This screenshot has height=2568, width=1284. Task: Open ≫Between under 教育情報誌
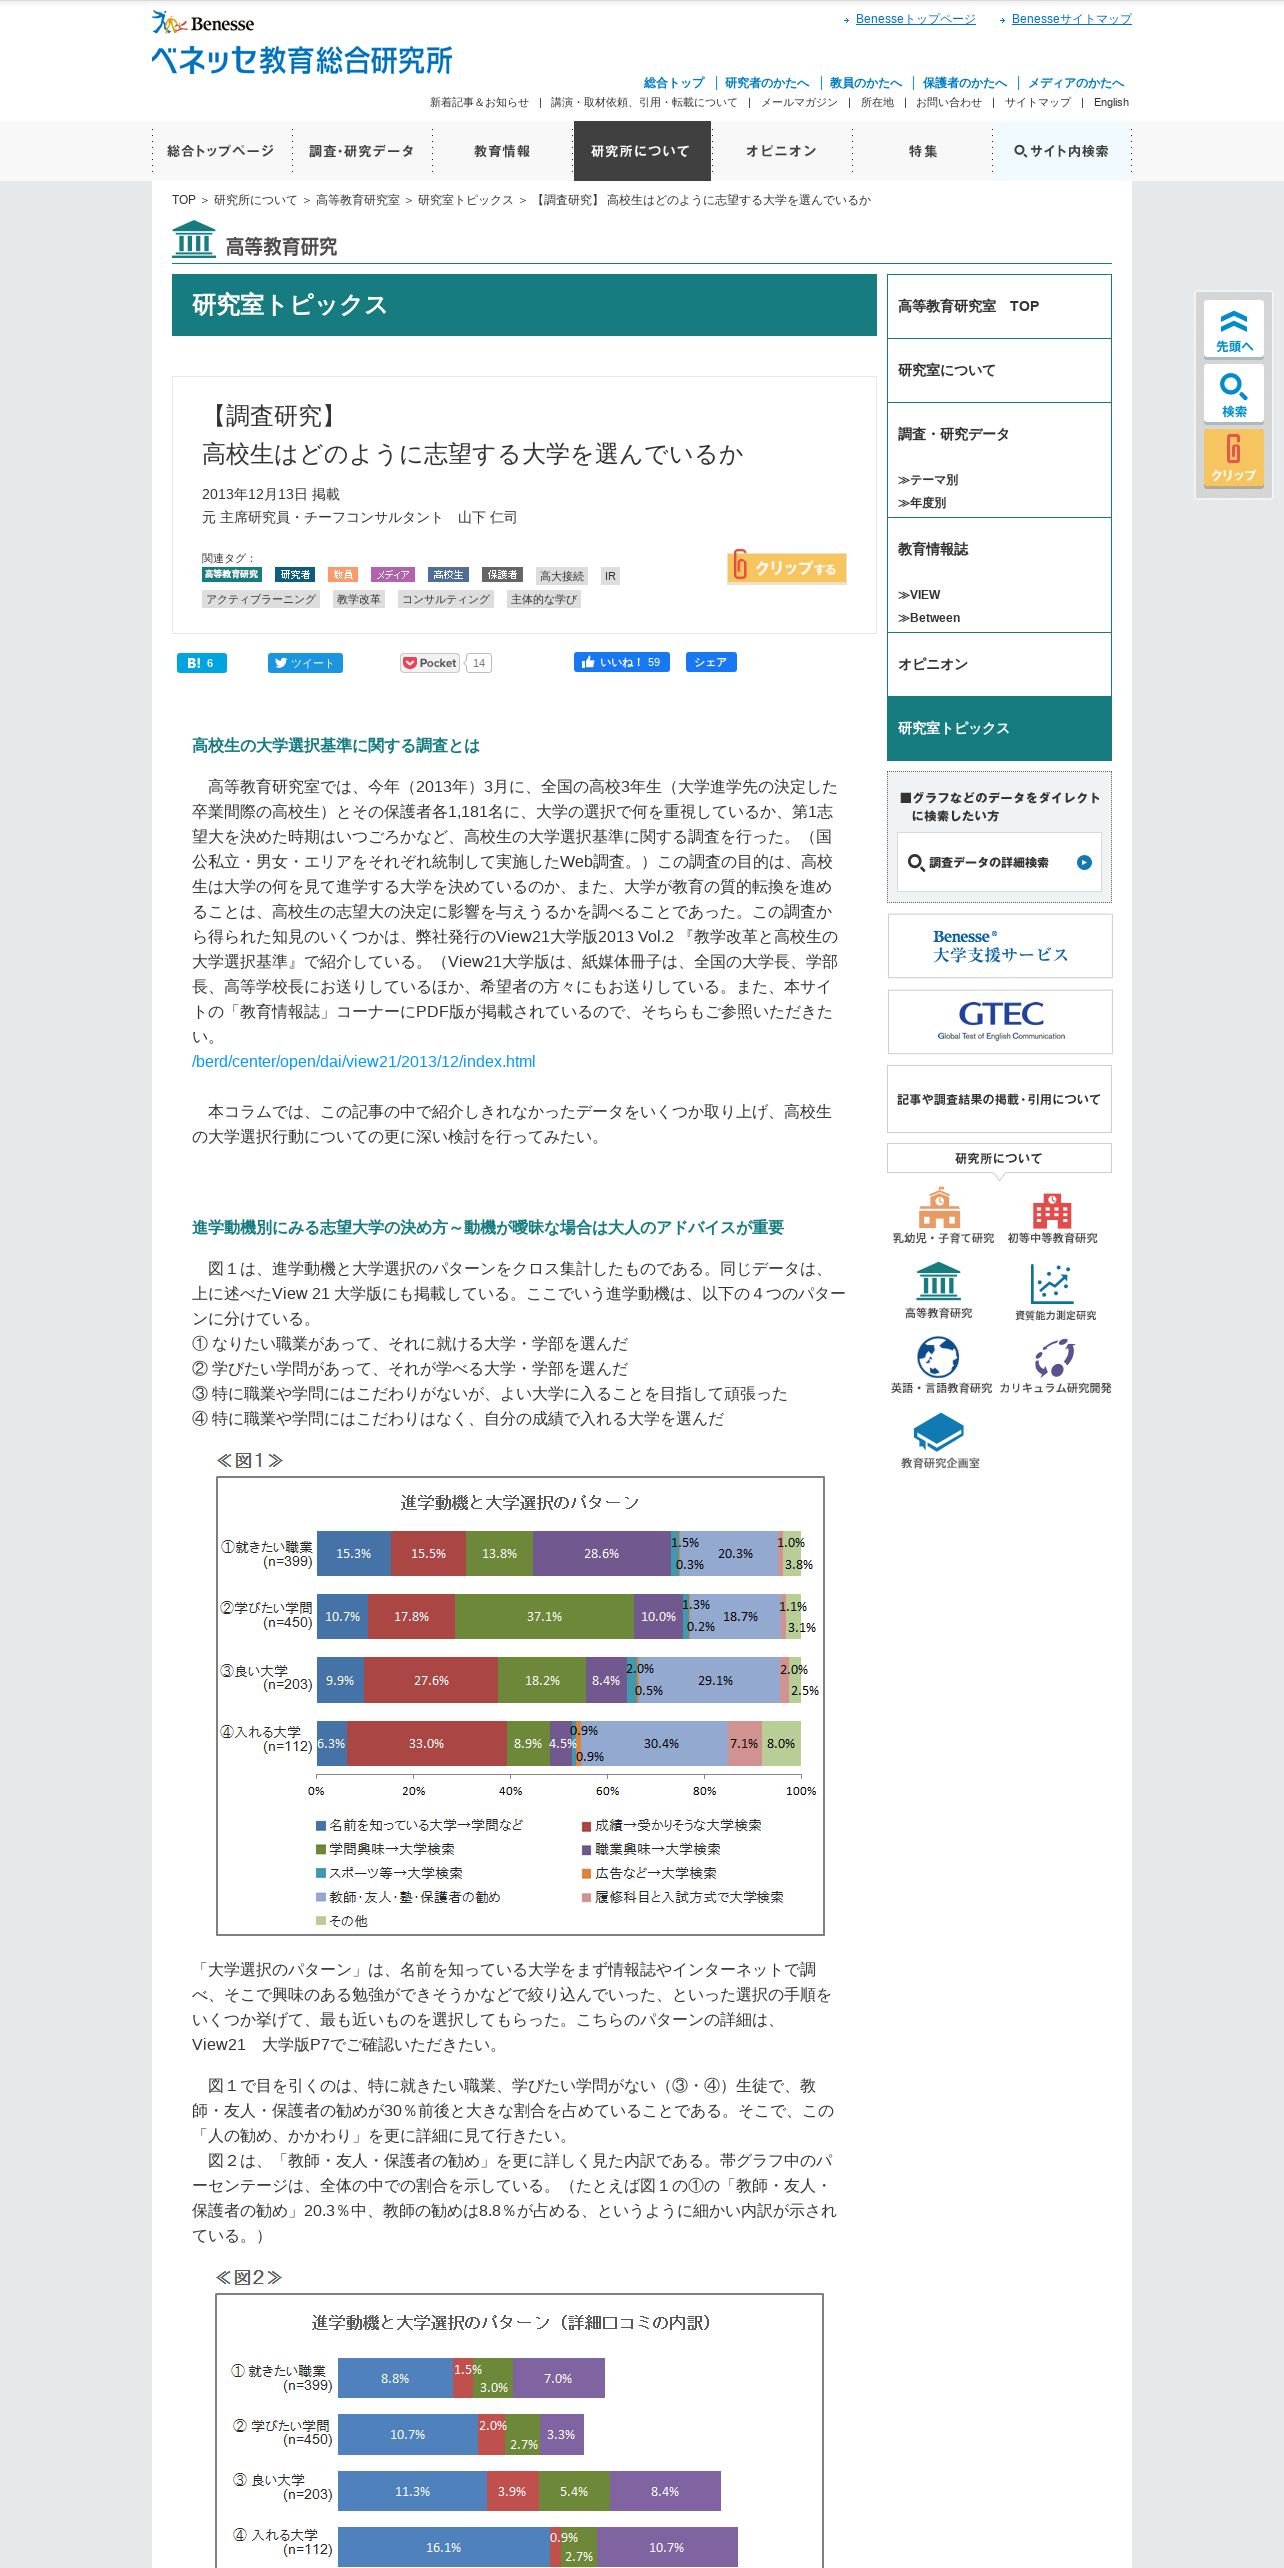[x=928, y=618]
